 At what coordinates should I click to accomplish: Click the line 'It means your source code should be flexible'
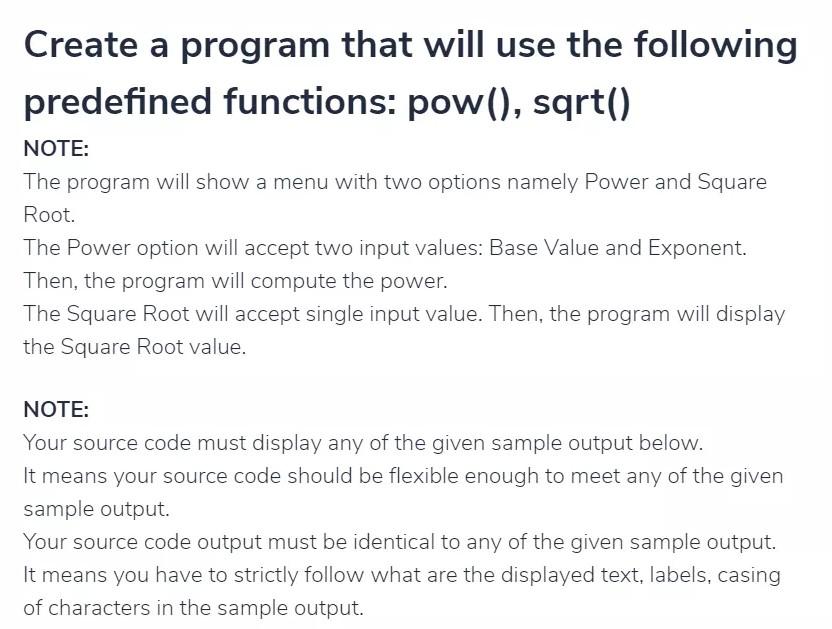click(403, 476)
